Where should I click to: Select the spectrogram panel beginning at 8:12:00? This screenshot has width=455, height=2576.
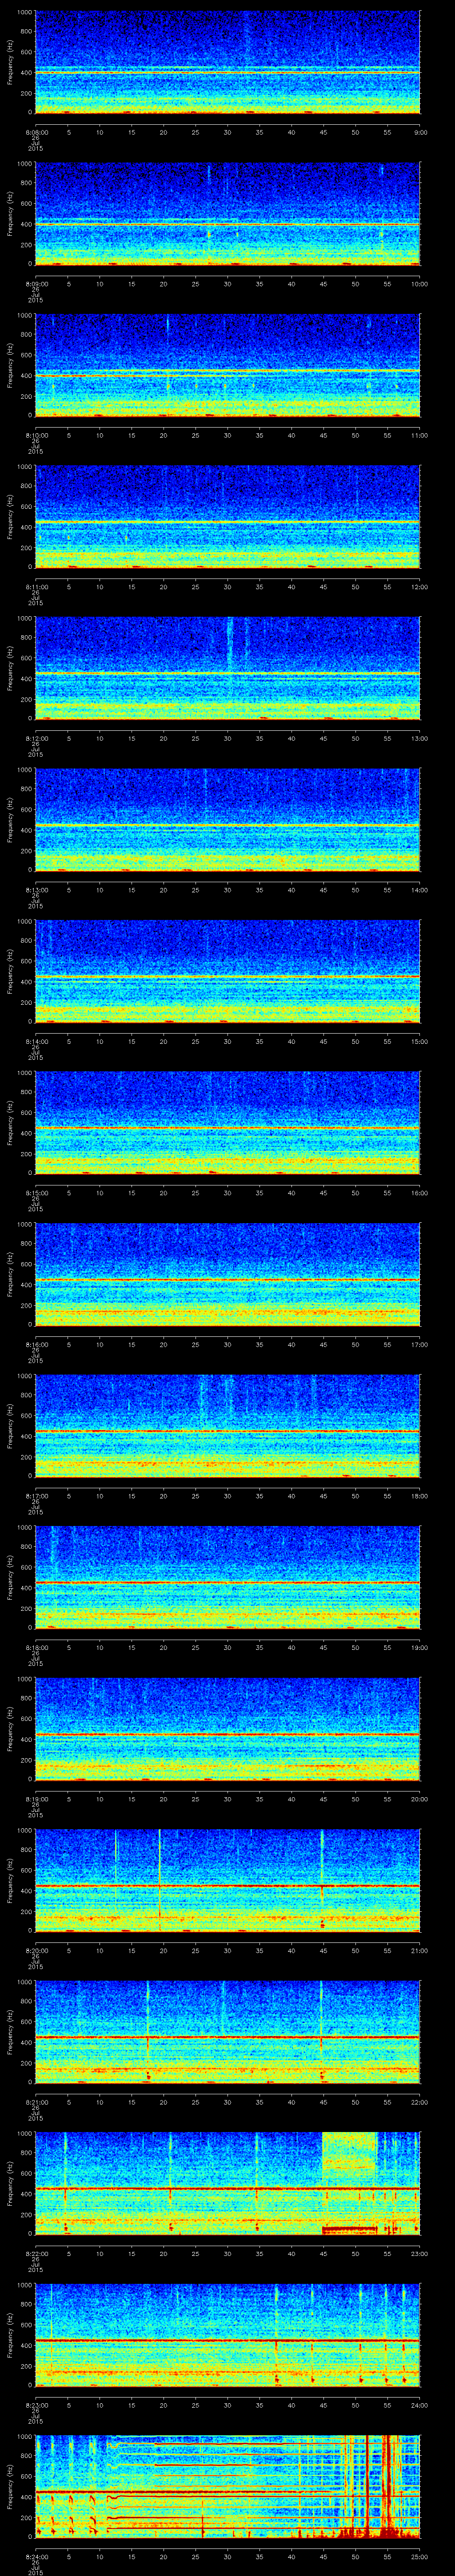227,668
